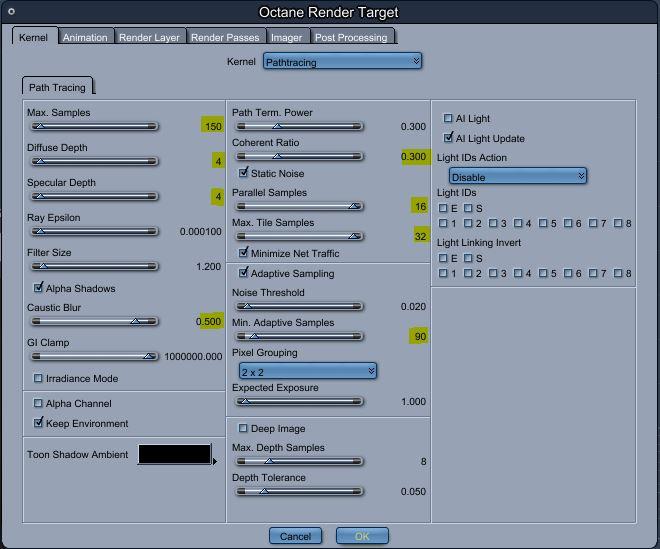The width and height of the screenshot is (660, 549).
Task: Click the Diffuse Depth slider
Action: coord(95,161)
